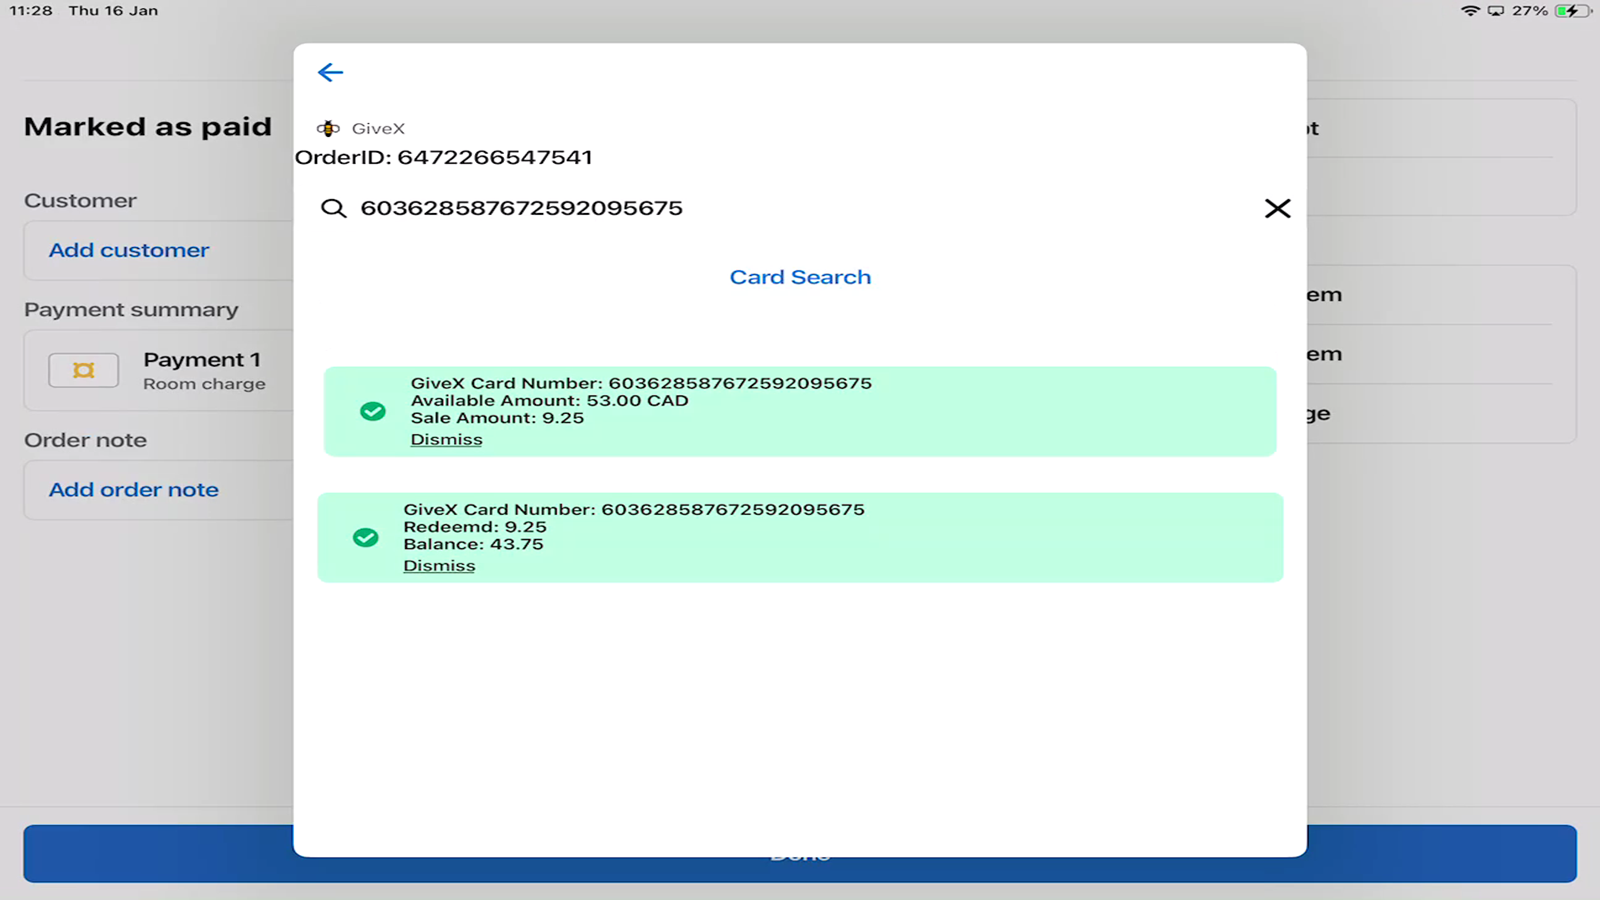The height and width of the screenshot is (900, 1600).
Task: Click the 27% battery percentage
Action: tap(1529, 11)
